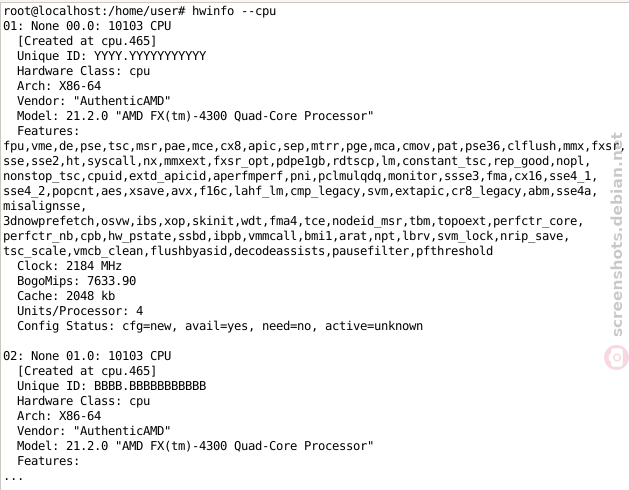
Task: Click the first Arch: X86-64 line
Action: (x=59, y=86)
